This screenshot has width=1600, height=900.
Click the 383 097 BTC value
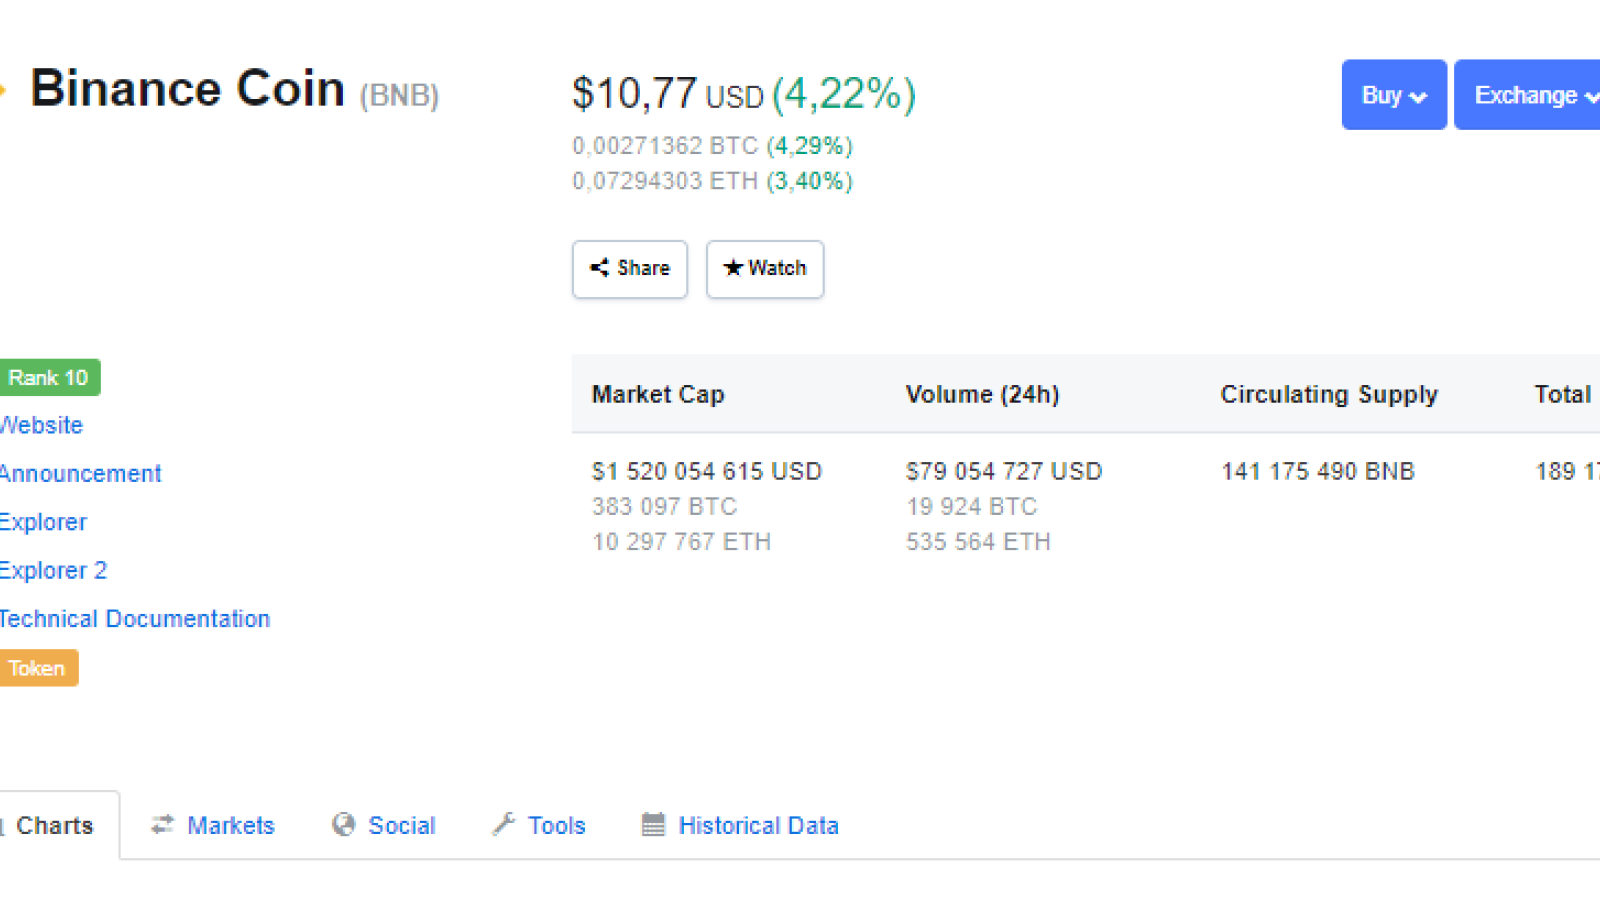point(664,506)
